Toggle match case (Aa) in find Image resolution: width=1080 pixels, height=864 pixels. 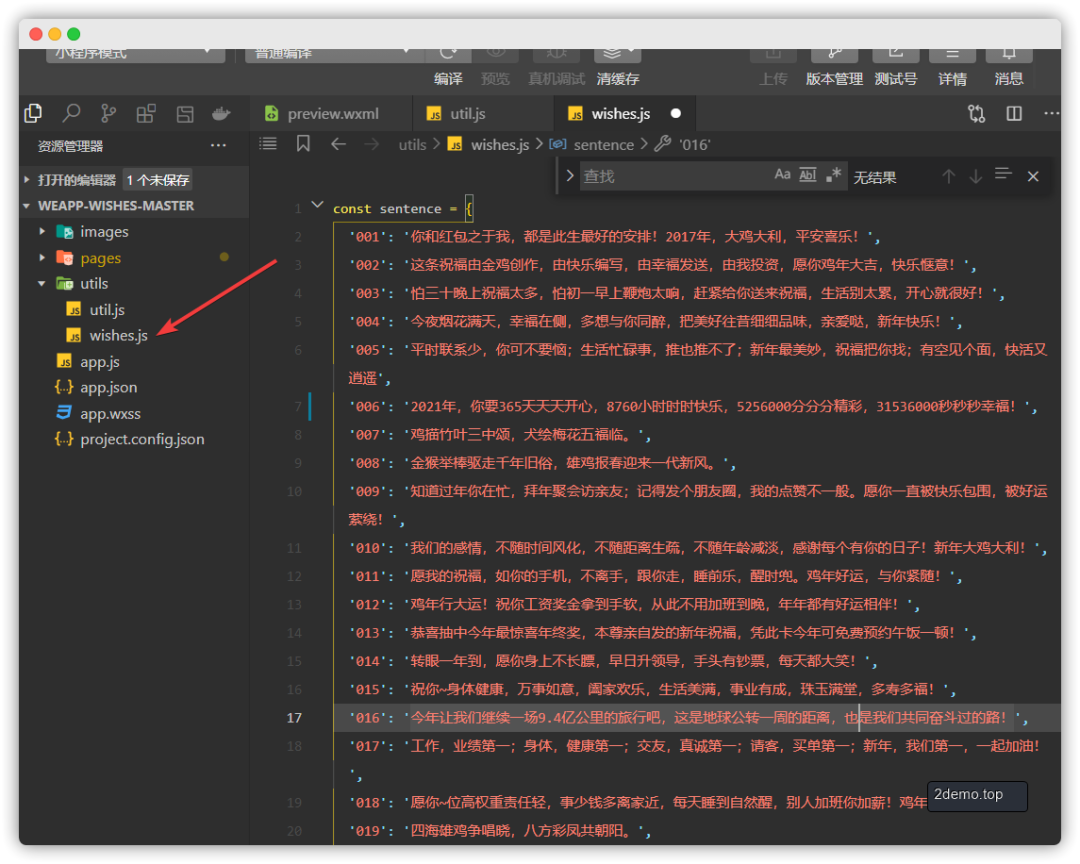coord(782,174)
